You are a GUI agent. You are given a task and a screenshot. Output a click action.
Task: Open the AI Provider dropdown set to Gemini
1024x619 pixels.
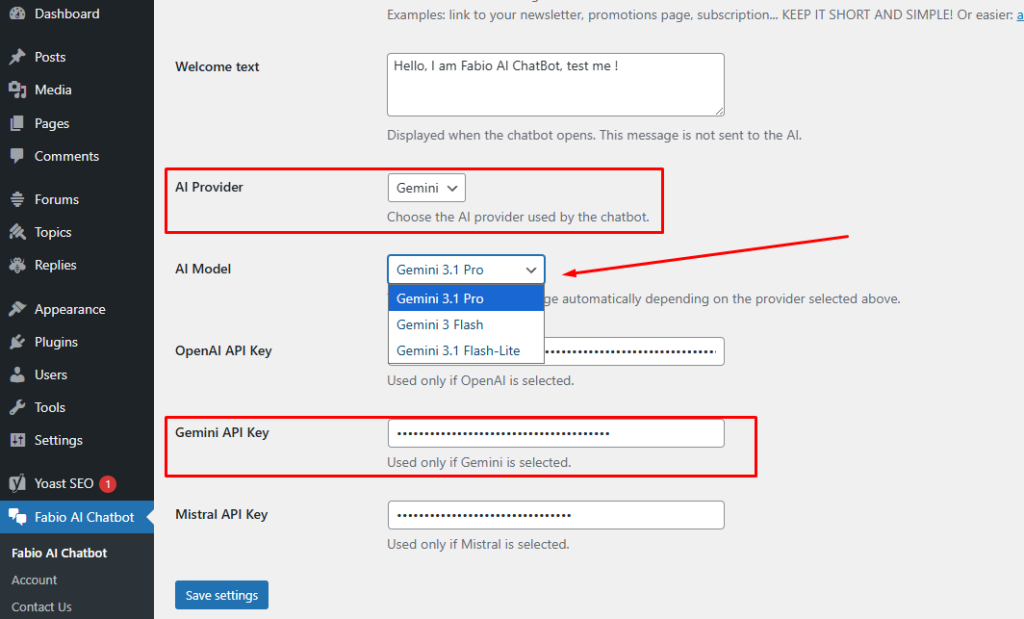(426, 188)
